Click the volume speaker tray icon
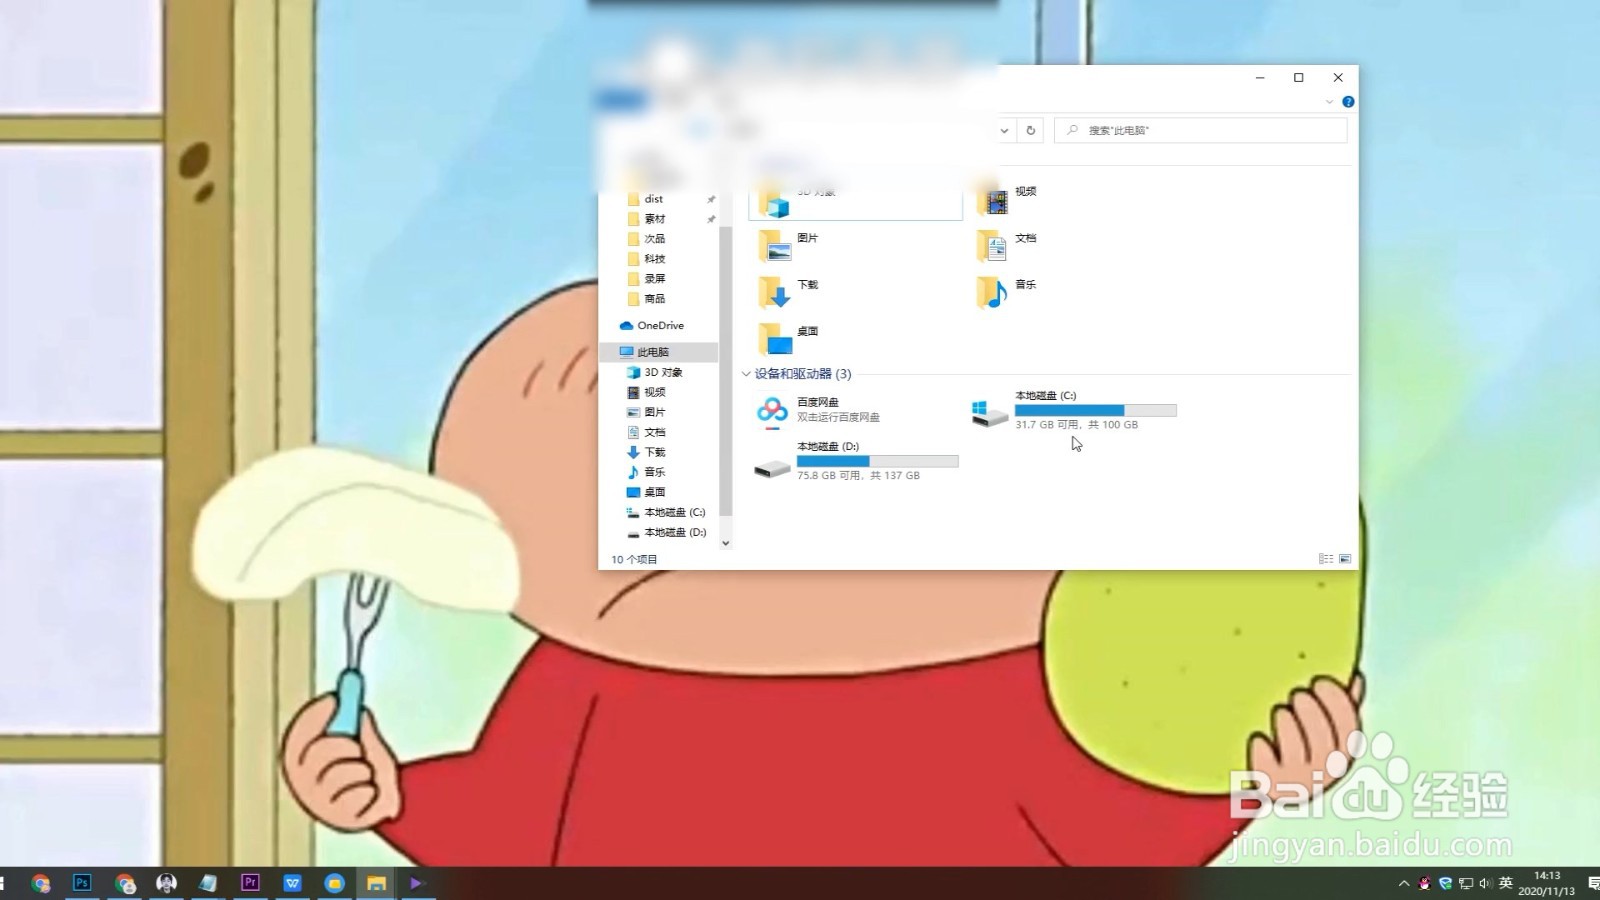 1485,883
